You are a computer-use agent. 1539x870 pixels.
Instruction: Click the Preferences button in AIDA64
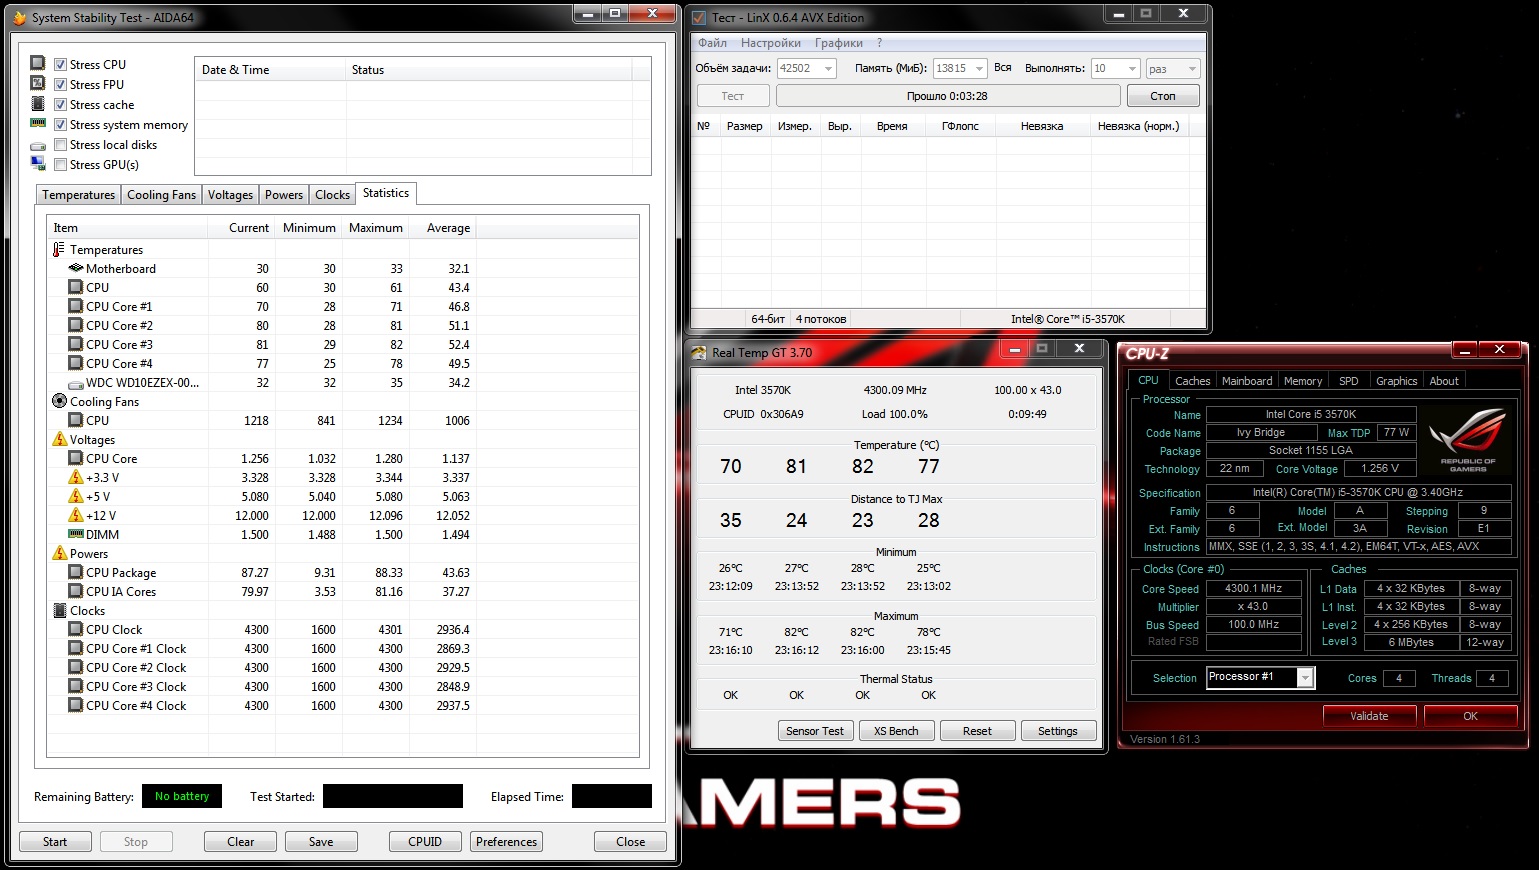506,842
